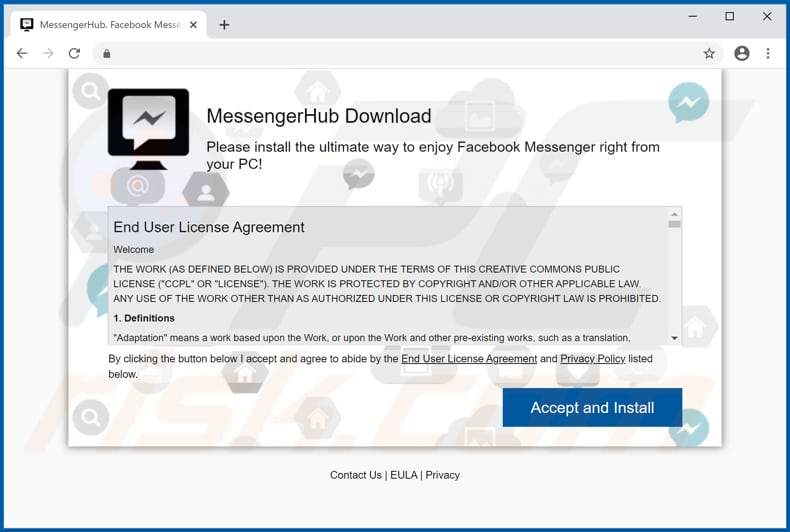This screenshot has height=532, width=790.
Task: Click the browser back arrow
Action: pos(22,53)
